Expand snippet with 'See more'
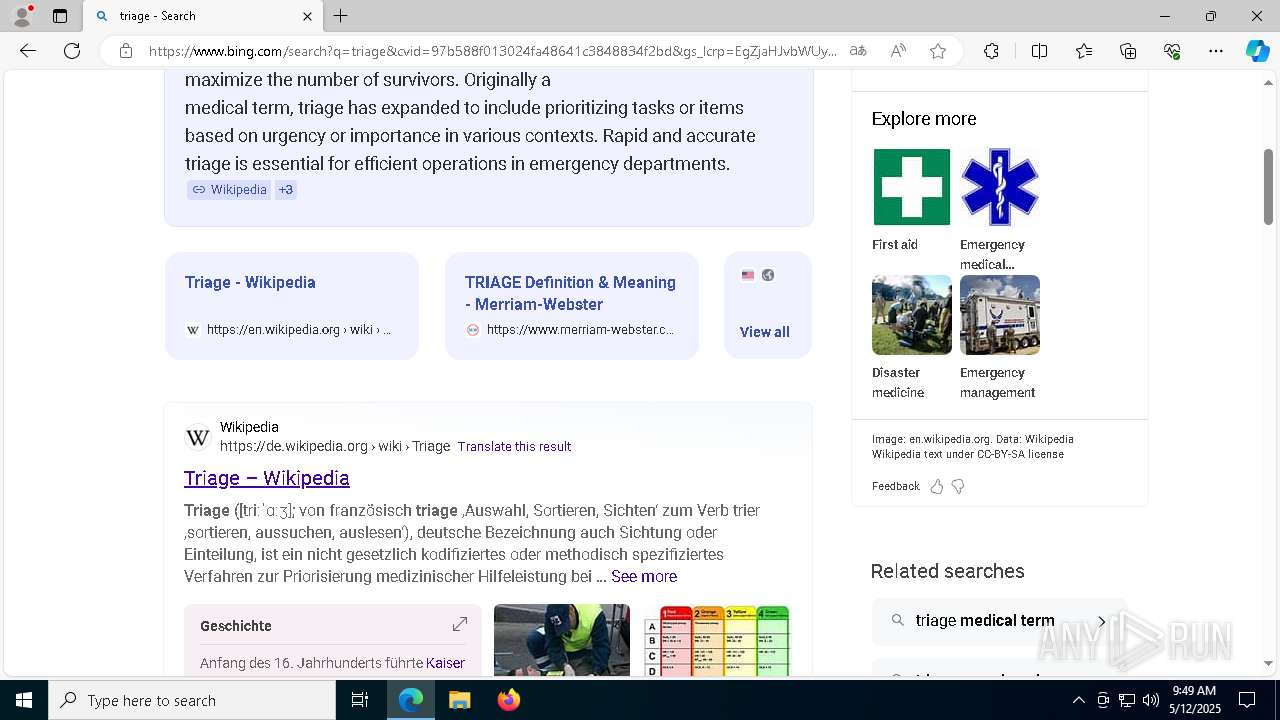Image resolution: width=1280 pixels, height=720 pixels. 644,577
